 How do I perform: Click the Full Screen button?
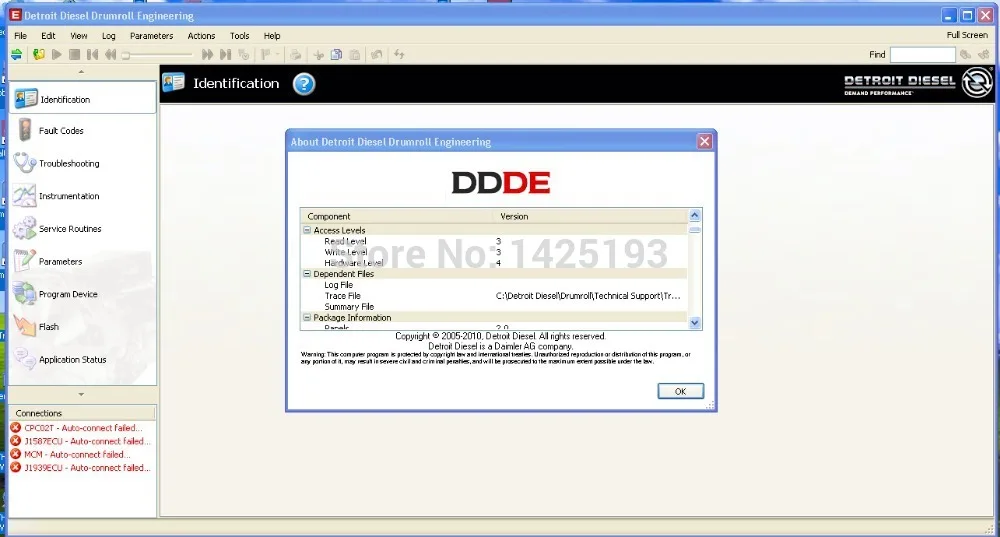click(x=967, y=35)
